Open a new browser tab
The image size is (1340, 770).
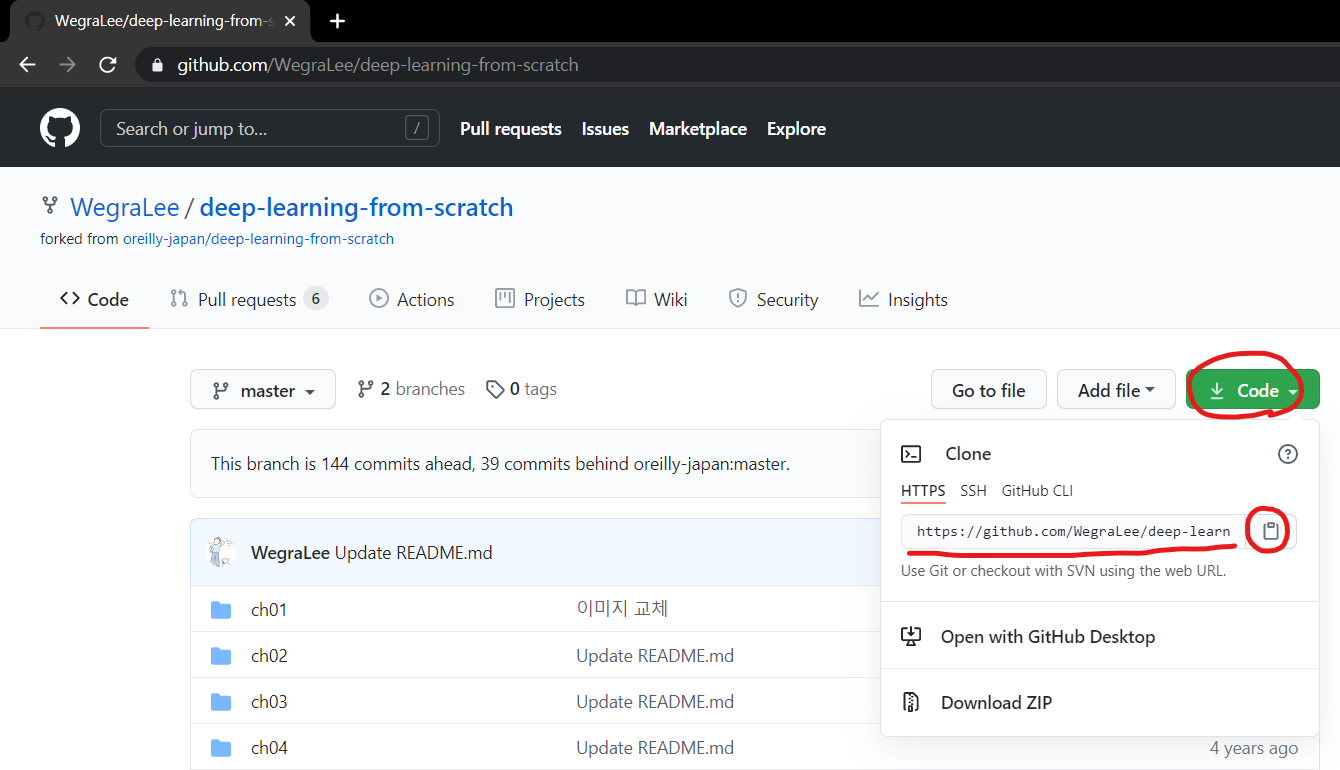tap(337, 21)
